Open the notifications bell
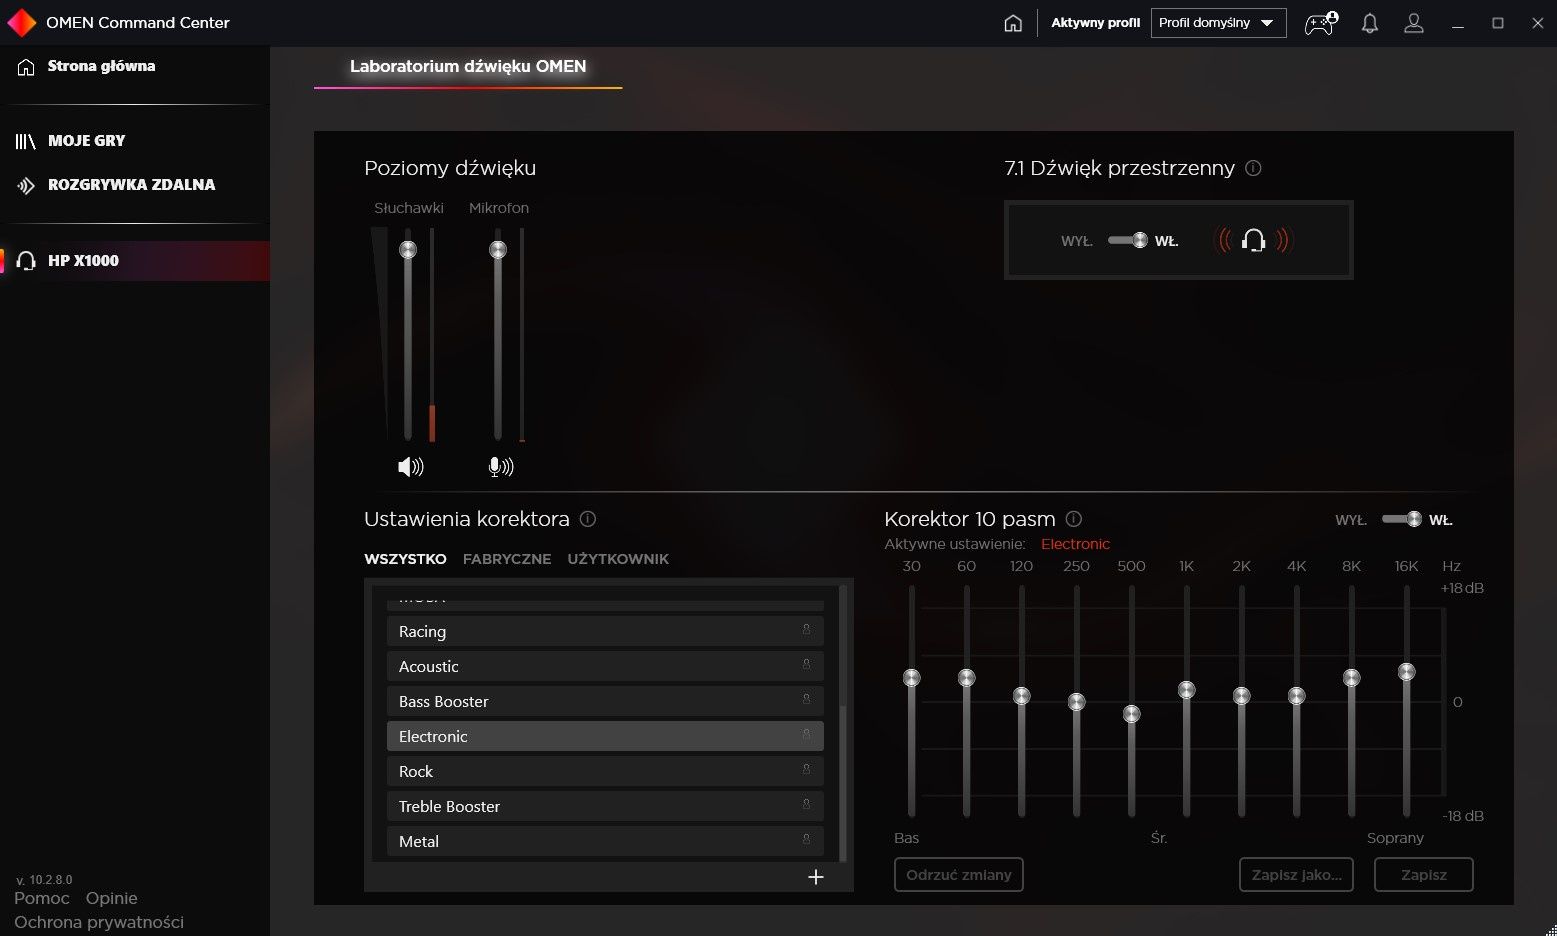Viewport: 1557px width, 936px height. pyautogui.click(x=1370, y=23)
